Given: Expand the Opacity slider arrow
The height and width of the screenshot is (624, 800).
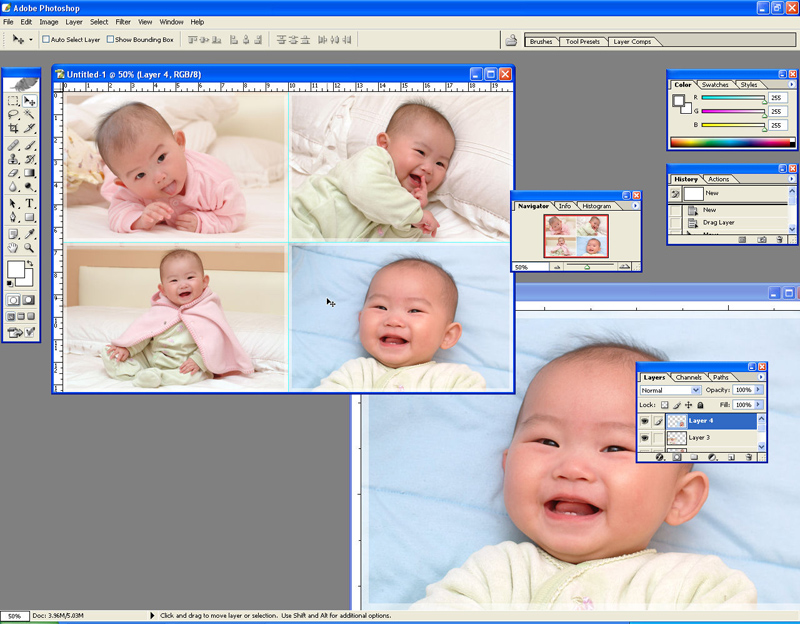Looking at the screenshot, I should (x=759, y=390).
